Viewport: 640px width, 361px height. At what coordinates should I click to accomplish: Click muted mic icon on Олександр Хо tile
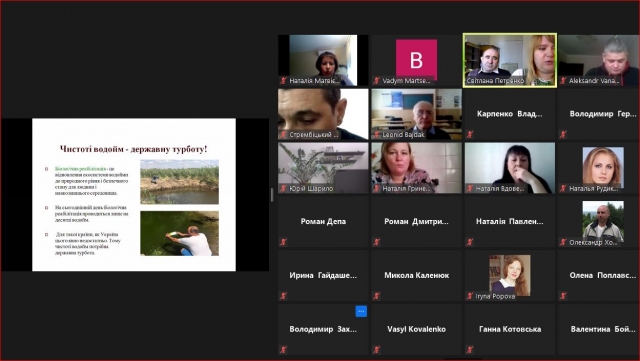(563, 242)
